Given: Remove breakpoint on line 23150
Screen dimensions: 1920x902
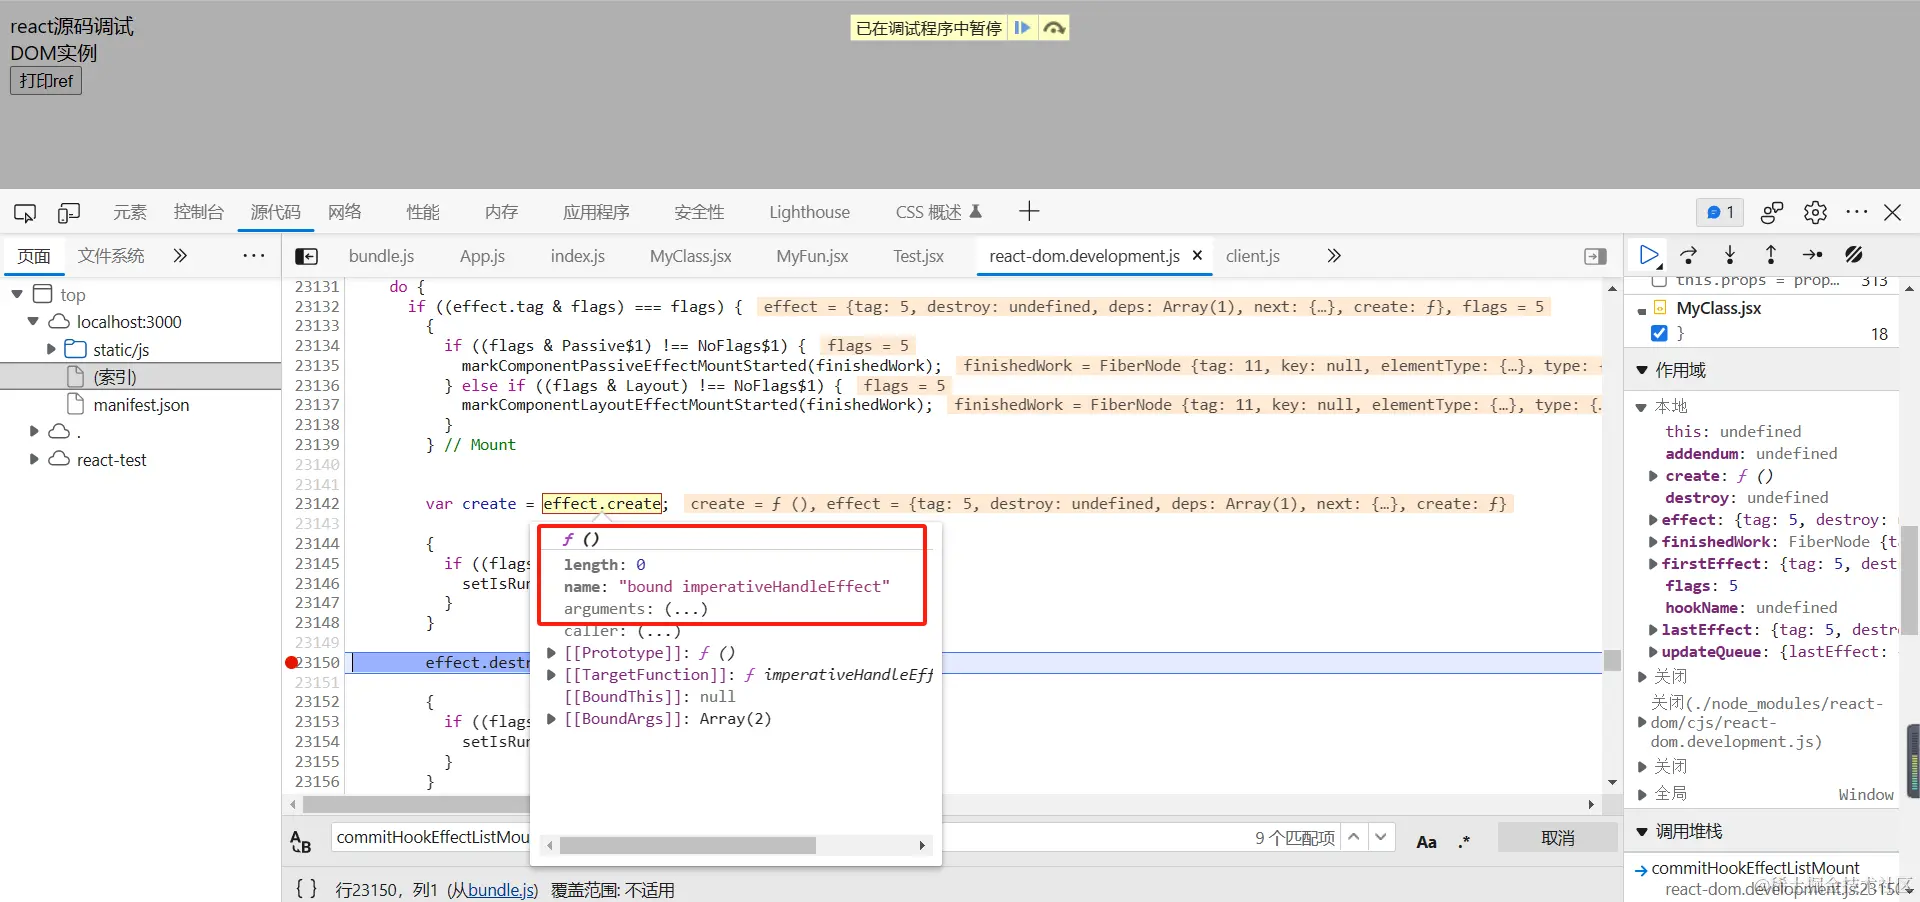Looking at the screenshot, I should 292,662.
